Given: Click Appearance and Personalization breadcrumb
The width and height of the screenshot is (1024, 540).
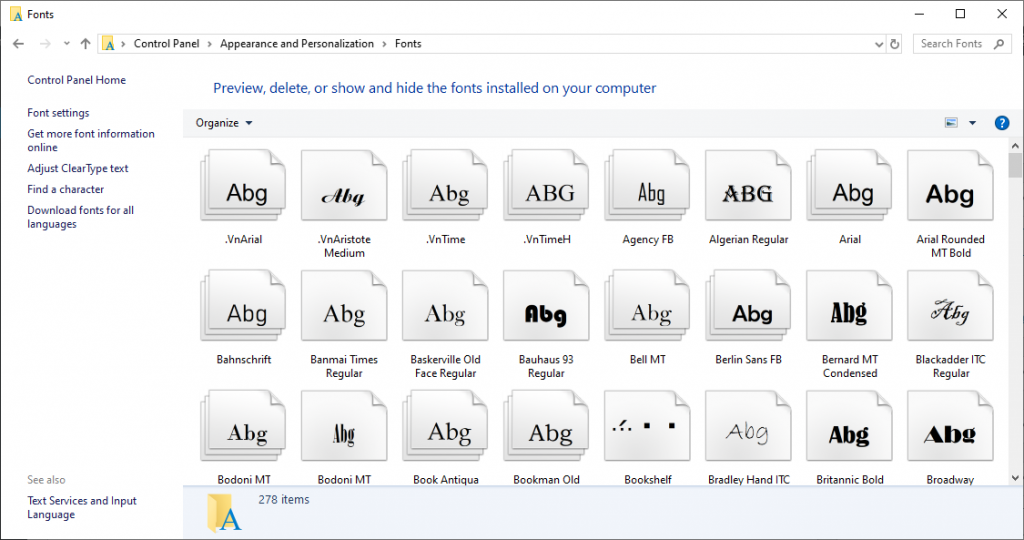Looking at the screenshot, I should [x=297, y=44].
